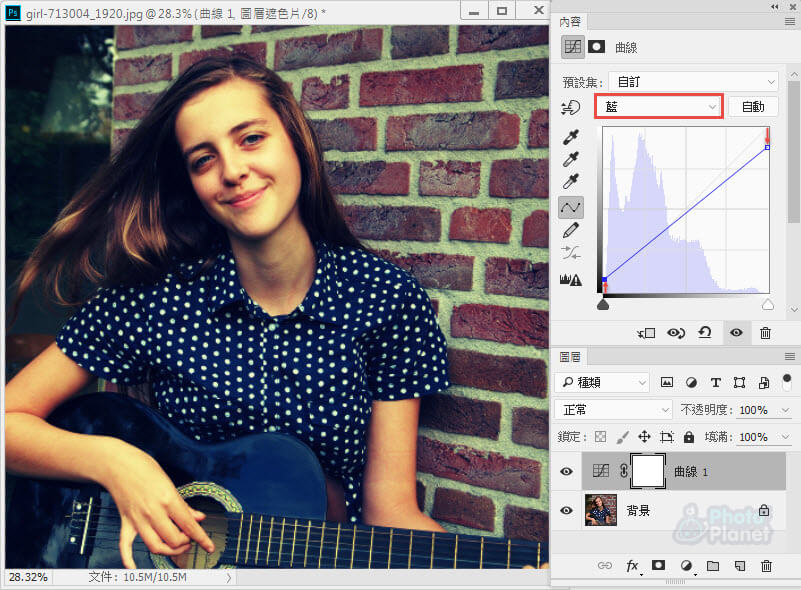The width and height of the screenshot is (801, 590).
Task: Click the histogram clipping warning icon
Action: pos(571,279)
